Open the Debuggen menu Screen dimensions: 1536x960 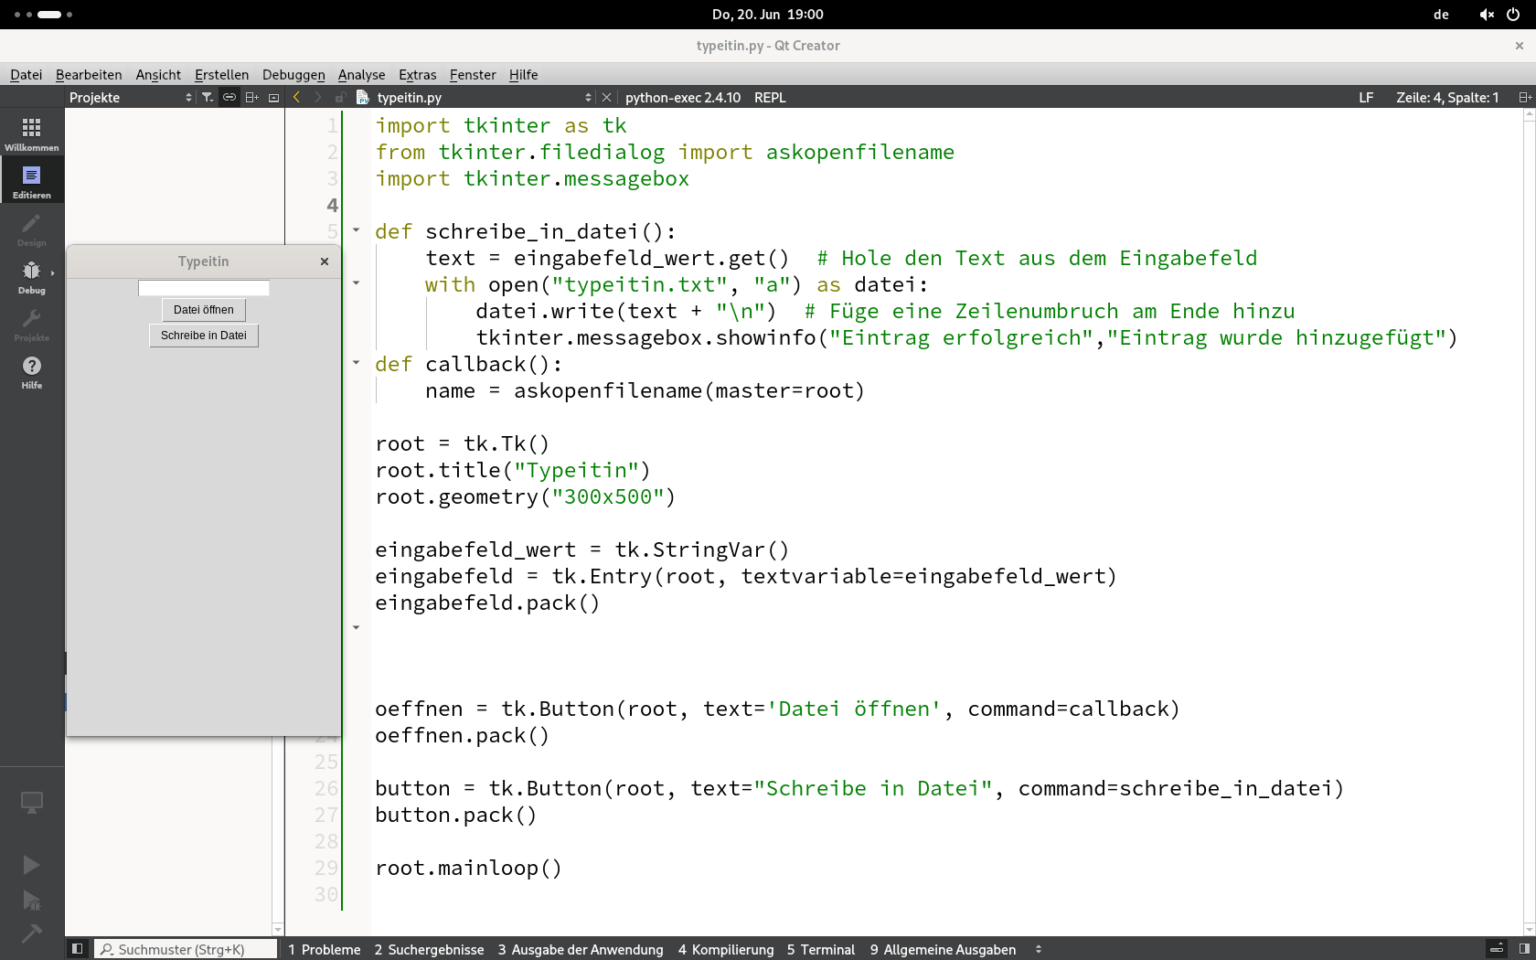[293, 74]
